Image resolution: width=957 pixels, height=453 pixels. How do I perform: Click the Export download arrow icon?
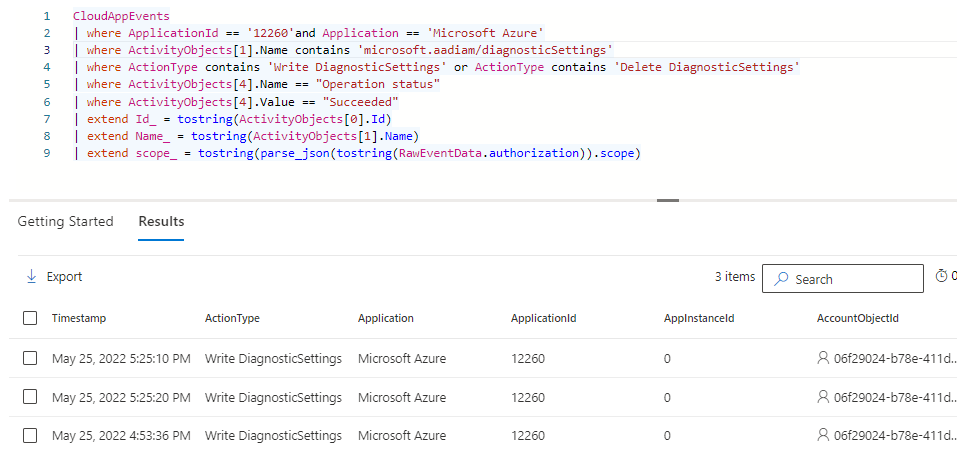[30, 277]
